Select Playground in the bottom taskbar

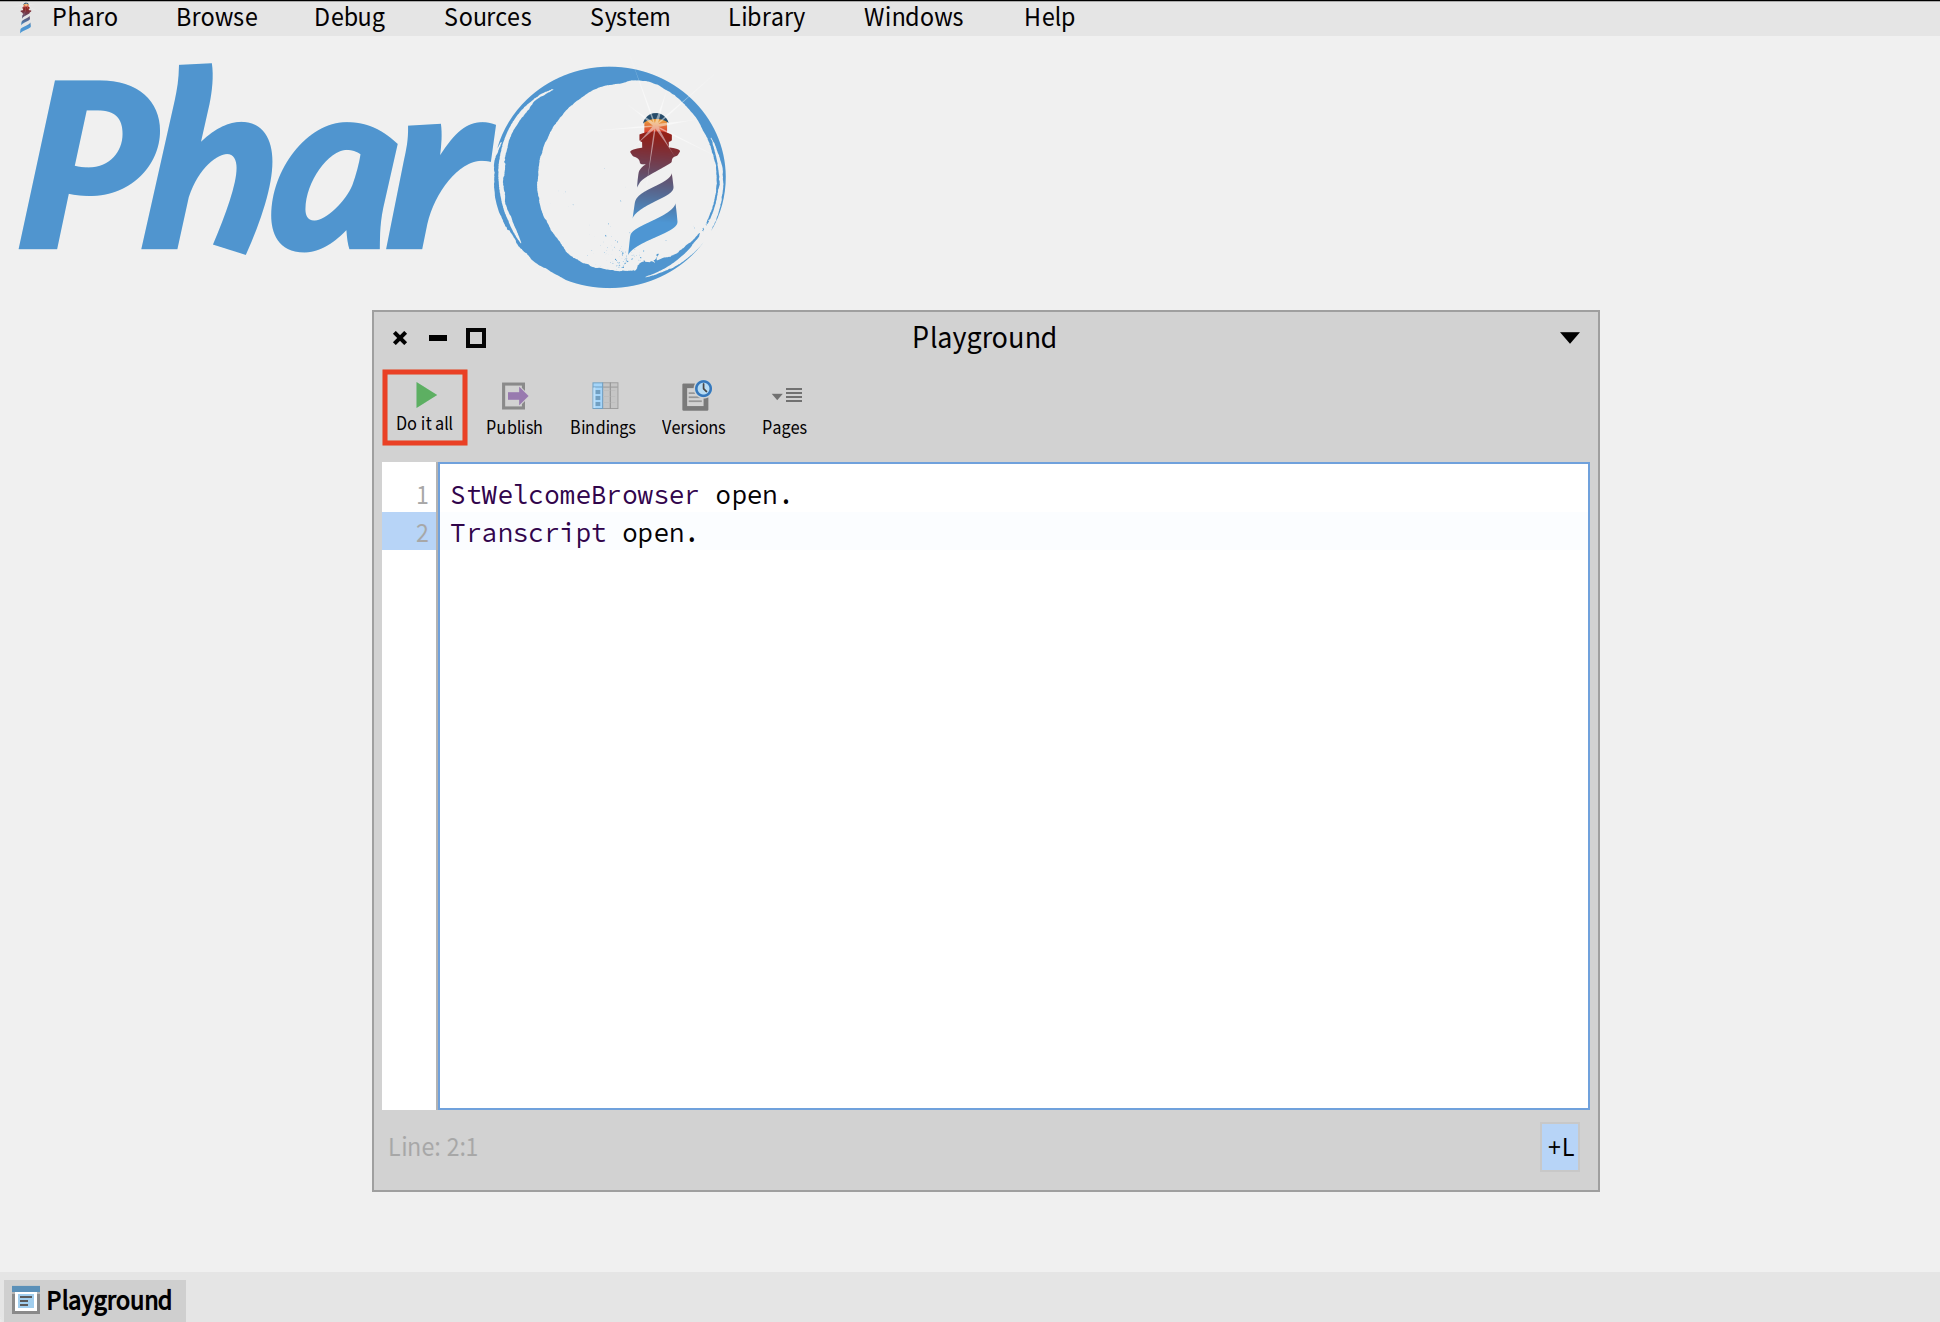95,1300
